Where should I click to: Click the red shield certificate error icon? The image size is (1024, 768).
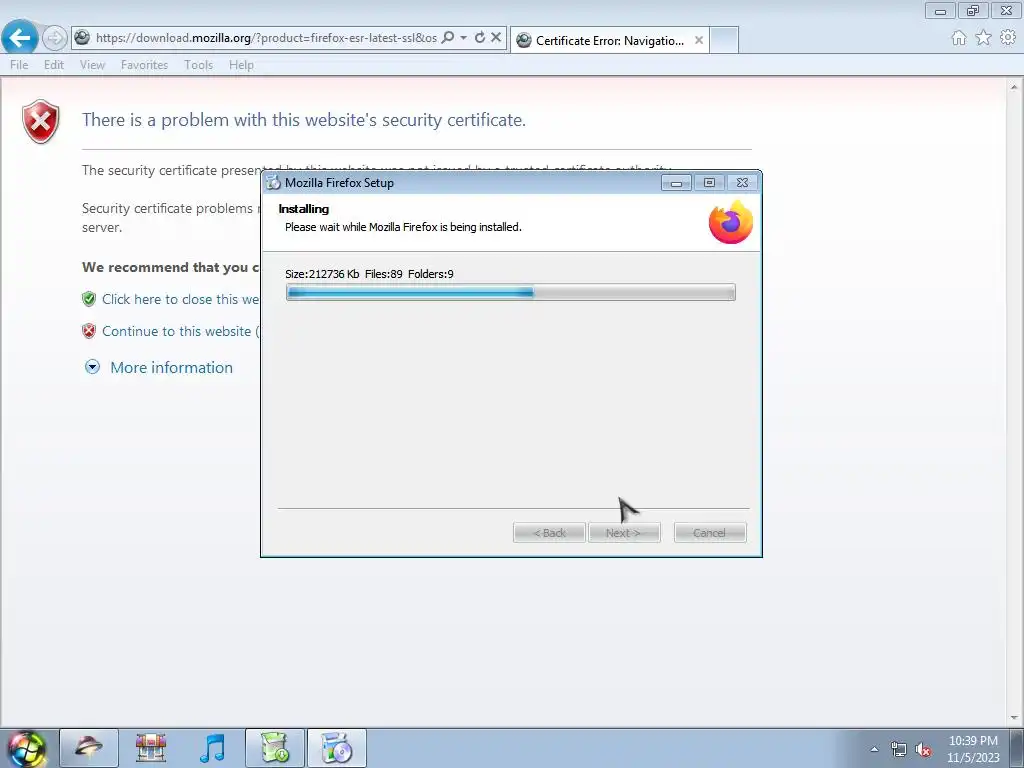(40, 121)
